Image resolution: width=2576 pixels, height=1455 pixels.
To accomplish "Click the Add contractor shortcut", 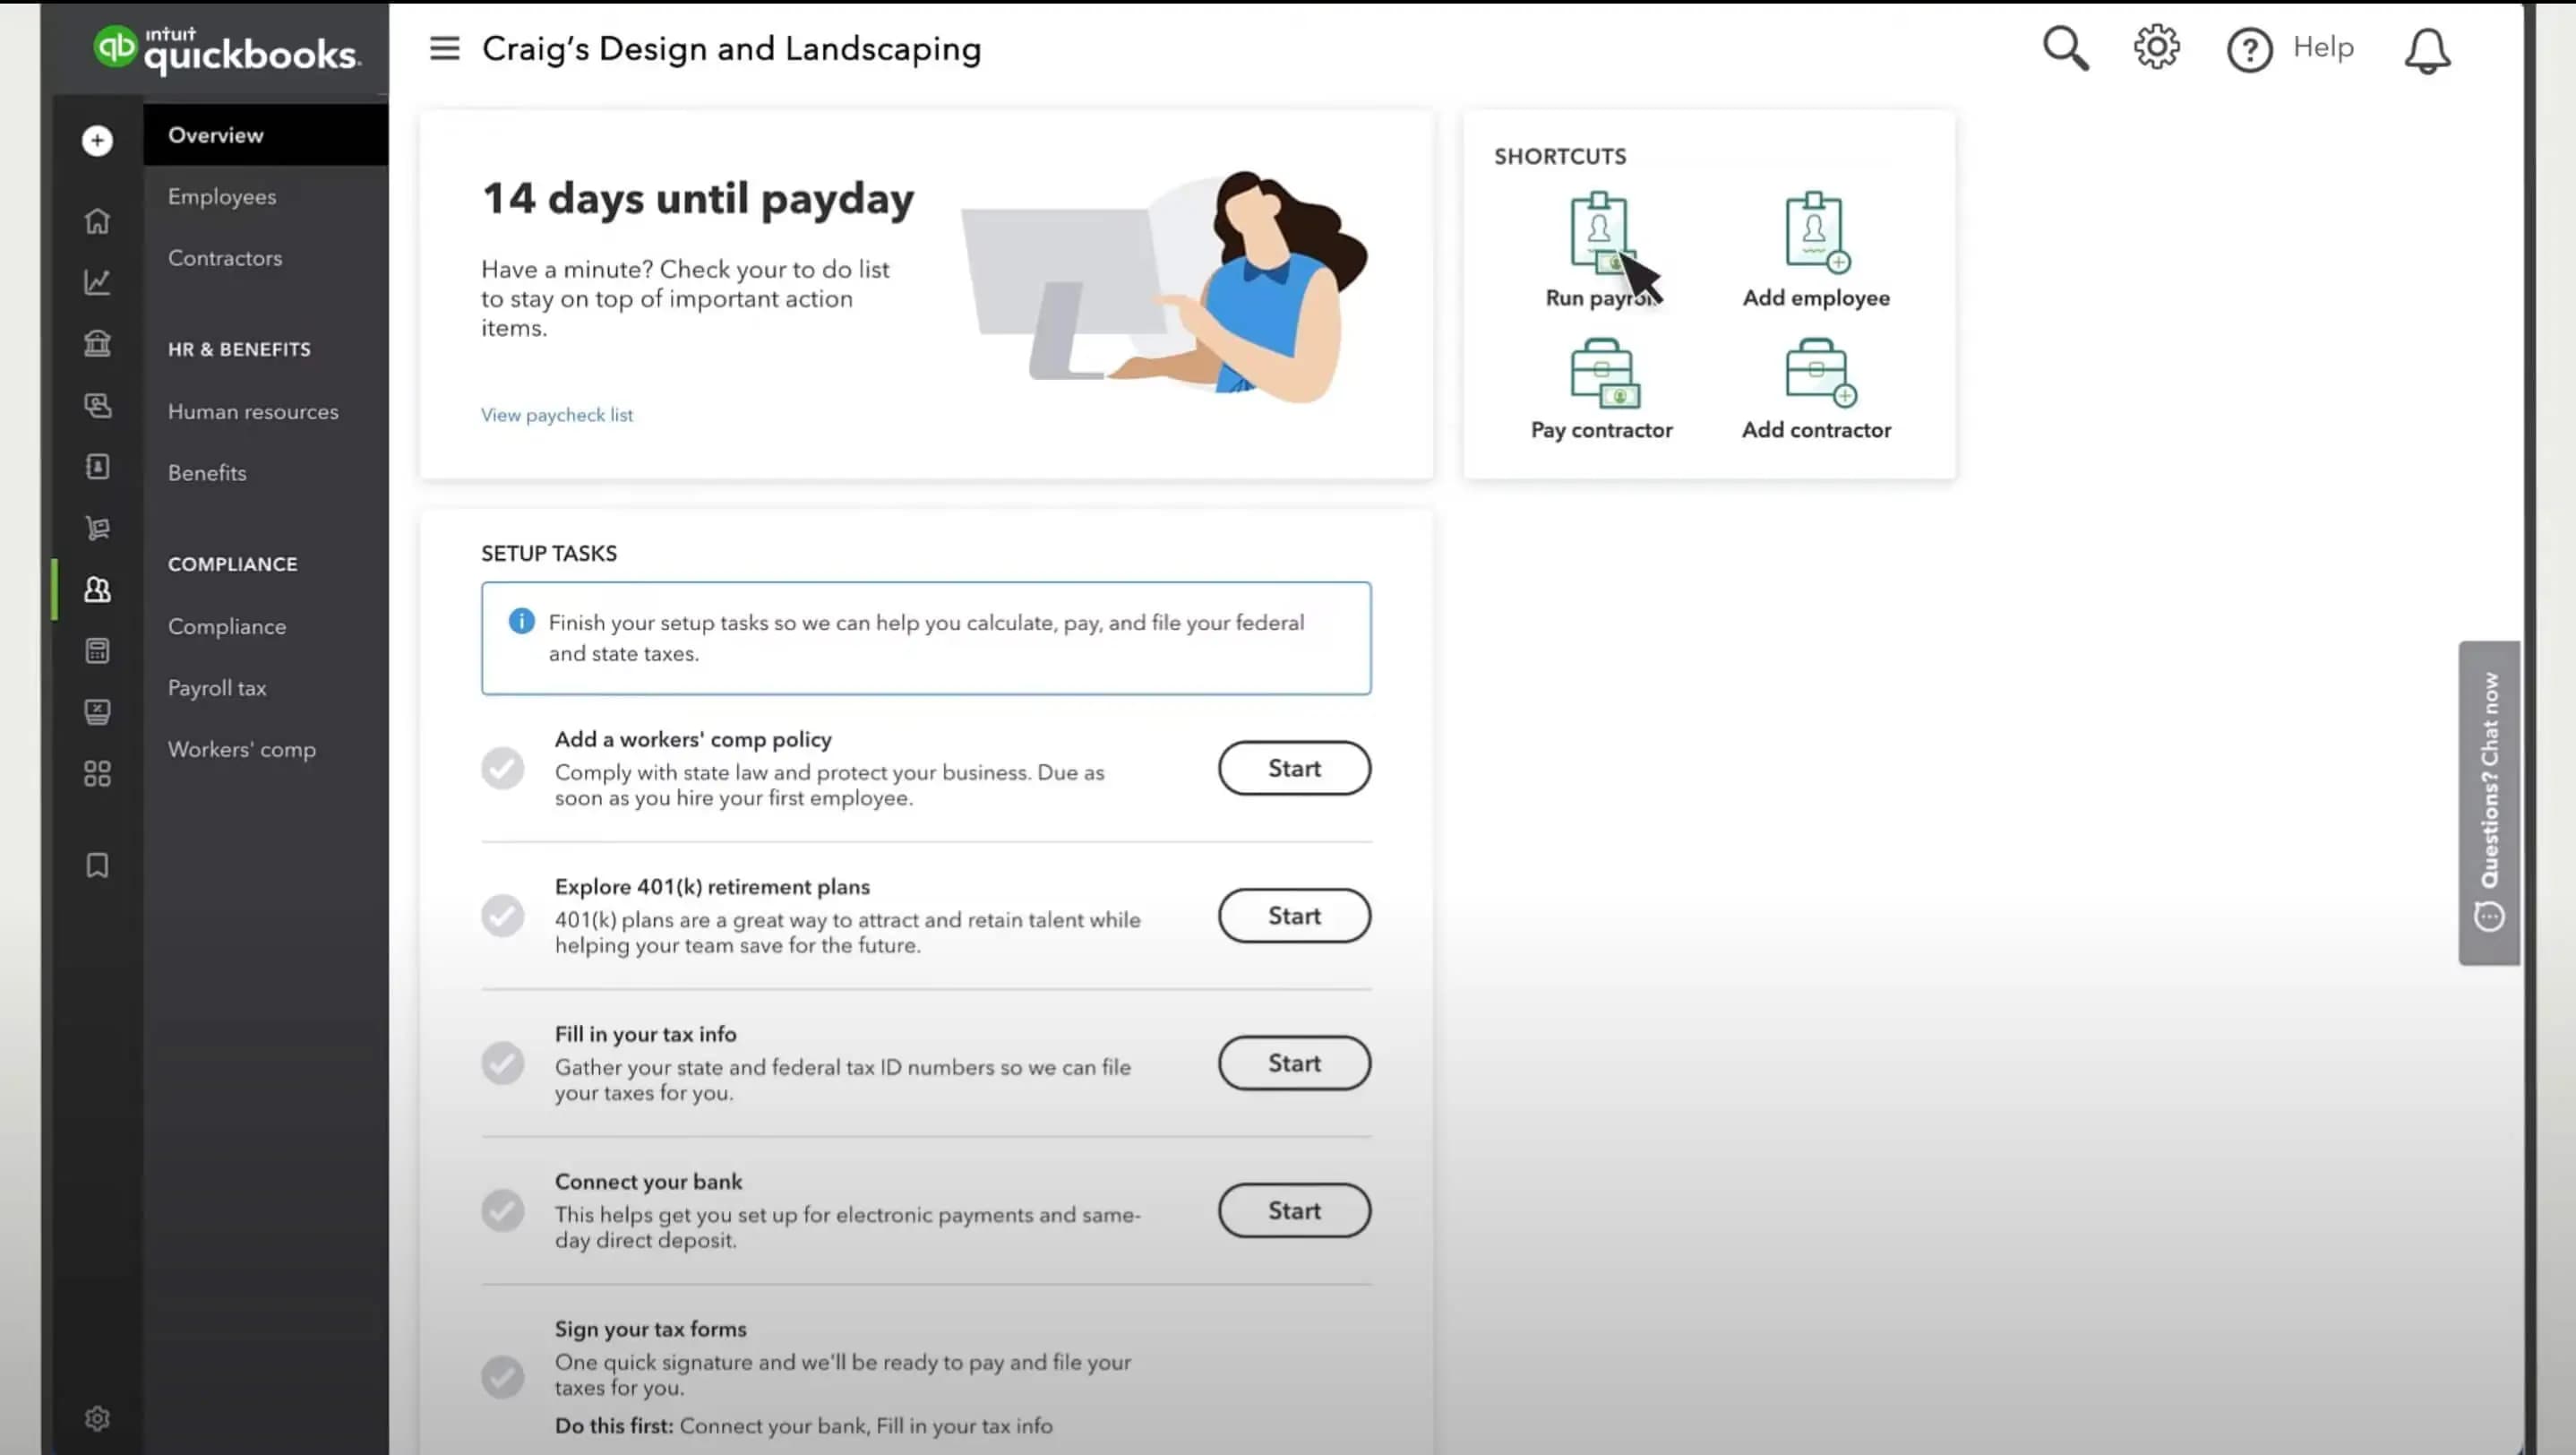I will coord(1816,390).
